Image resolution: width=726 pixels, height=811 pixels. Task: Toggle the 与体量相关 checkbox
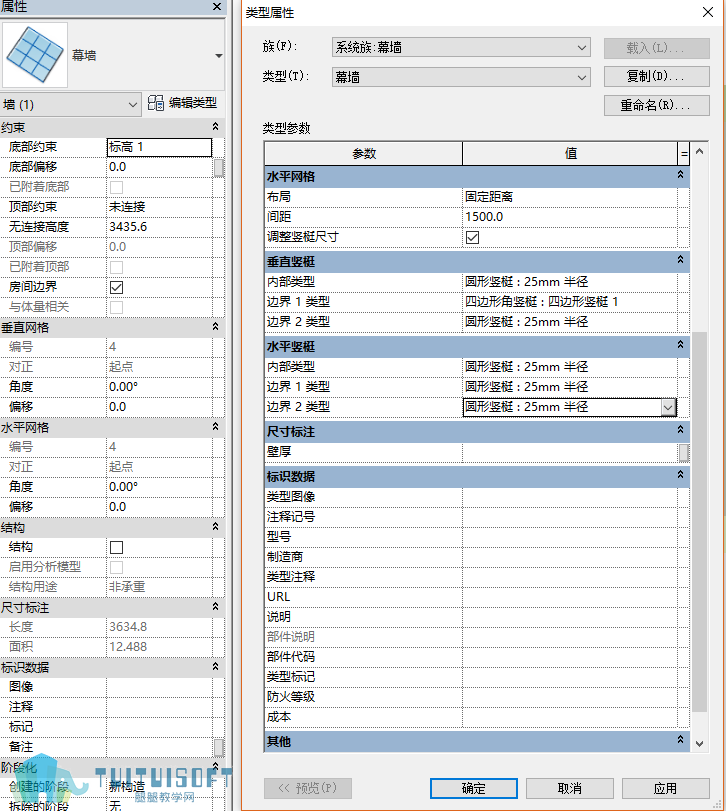pyautogui.click(x=116, y=307)
